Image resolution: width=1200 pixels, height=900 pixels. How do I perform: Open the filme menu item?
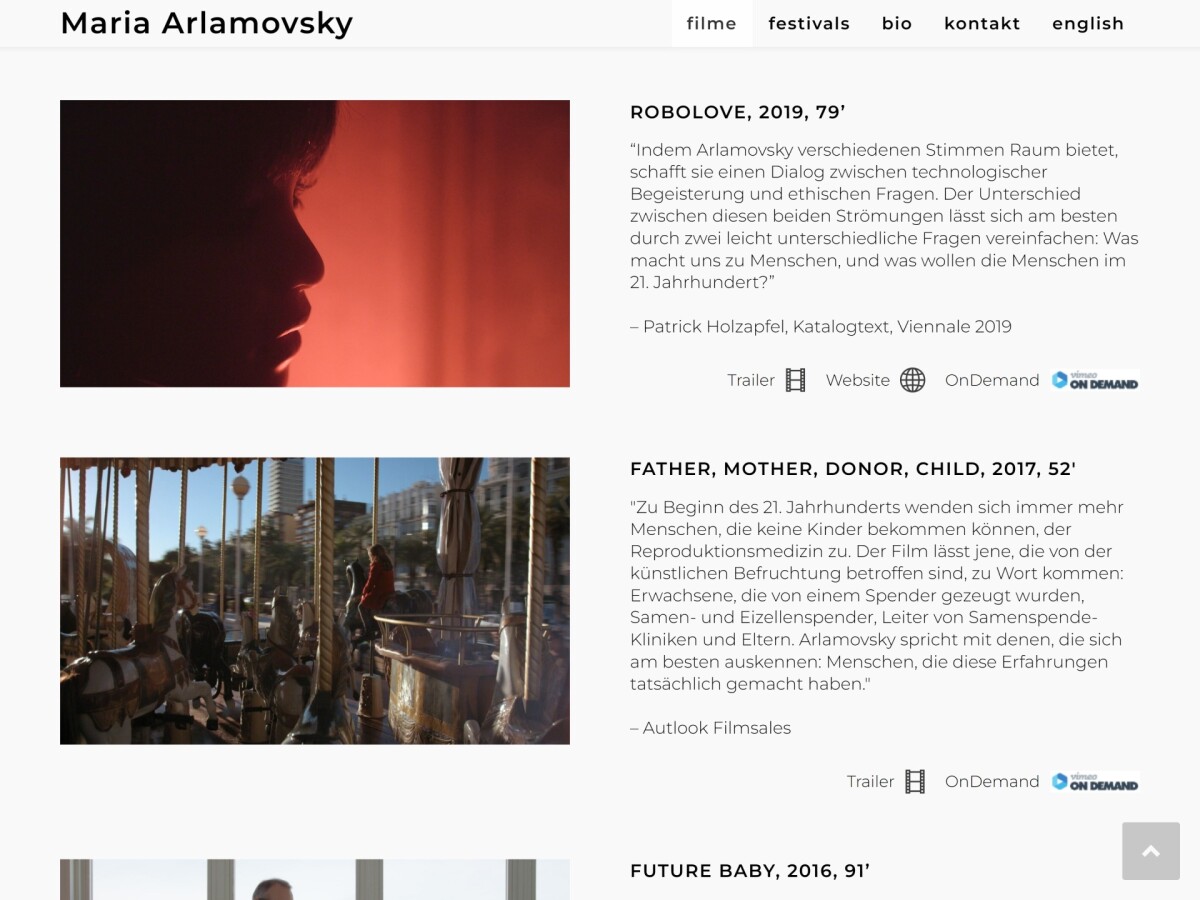[x=712, y=23]
